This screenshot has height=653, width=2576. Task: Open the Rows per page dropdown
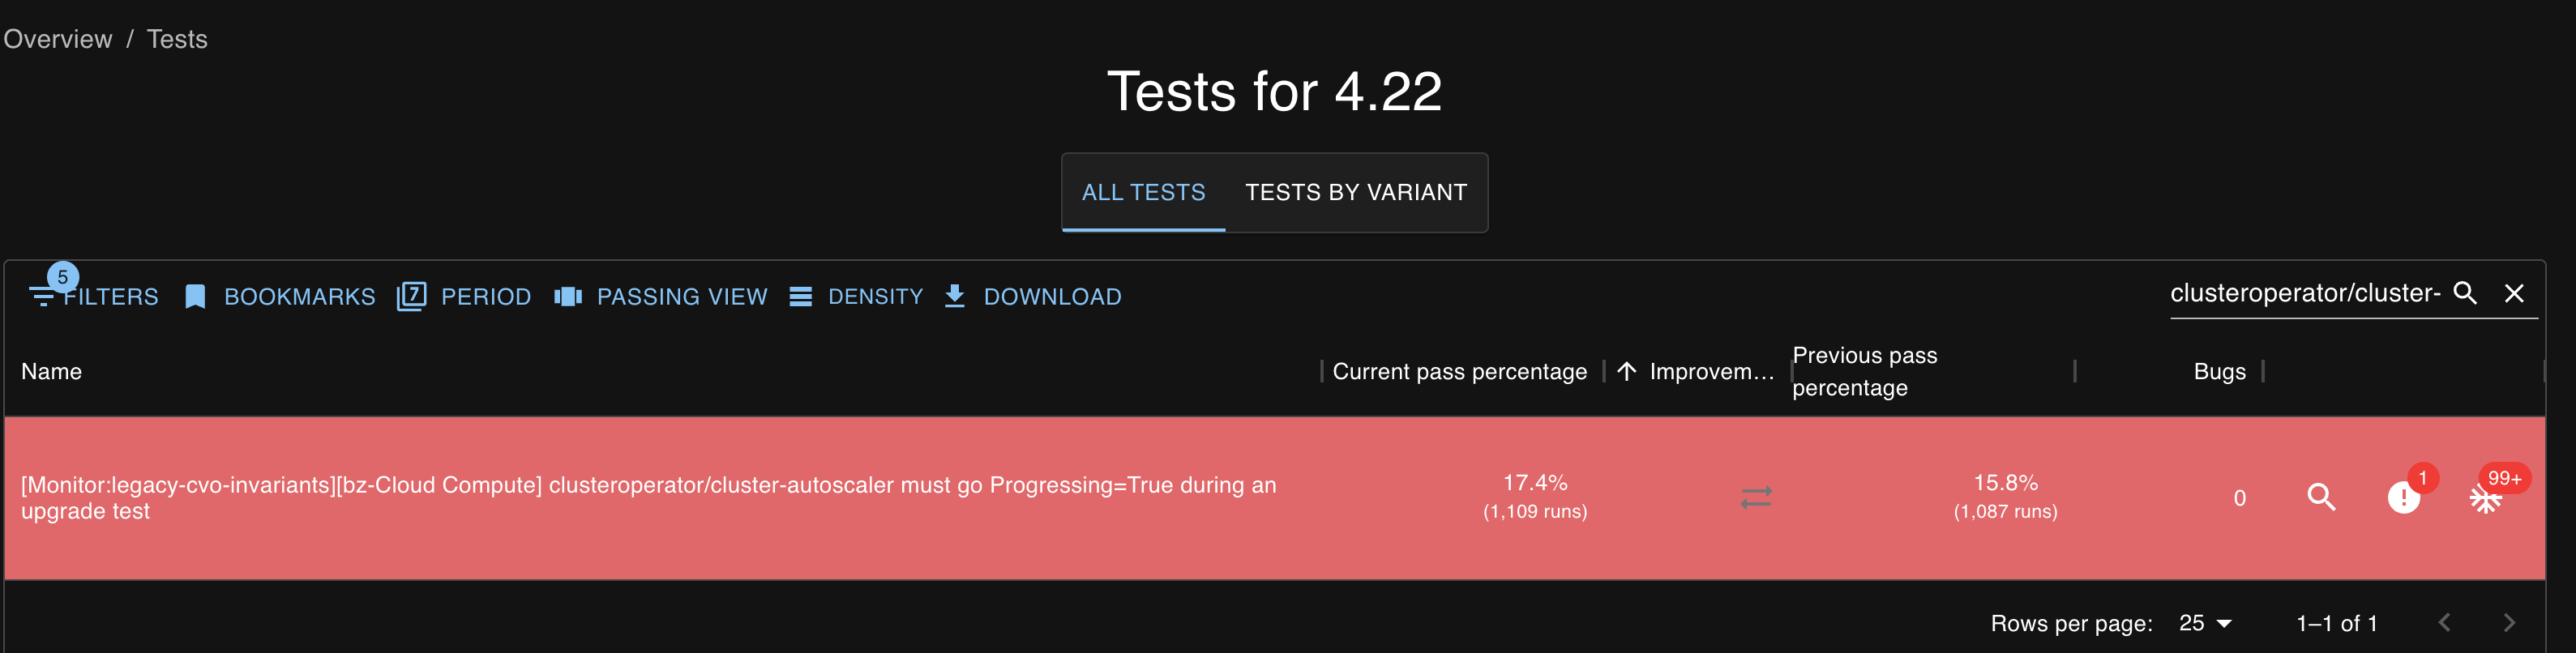[2205, 623]
